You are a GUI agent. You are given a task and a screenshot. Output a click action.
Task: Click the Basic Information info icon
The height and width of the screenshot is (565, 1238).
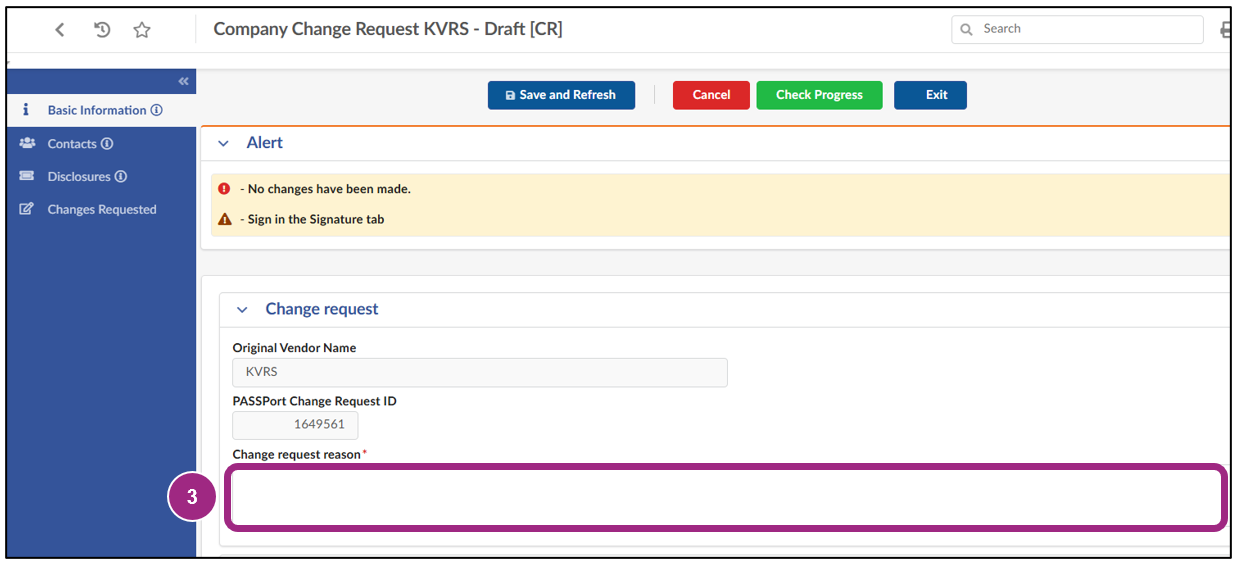coord(26,110)
